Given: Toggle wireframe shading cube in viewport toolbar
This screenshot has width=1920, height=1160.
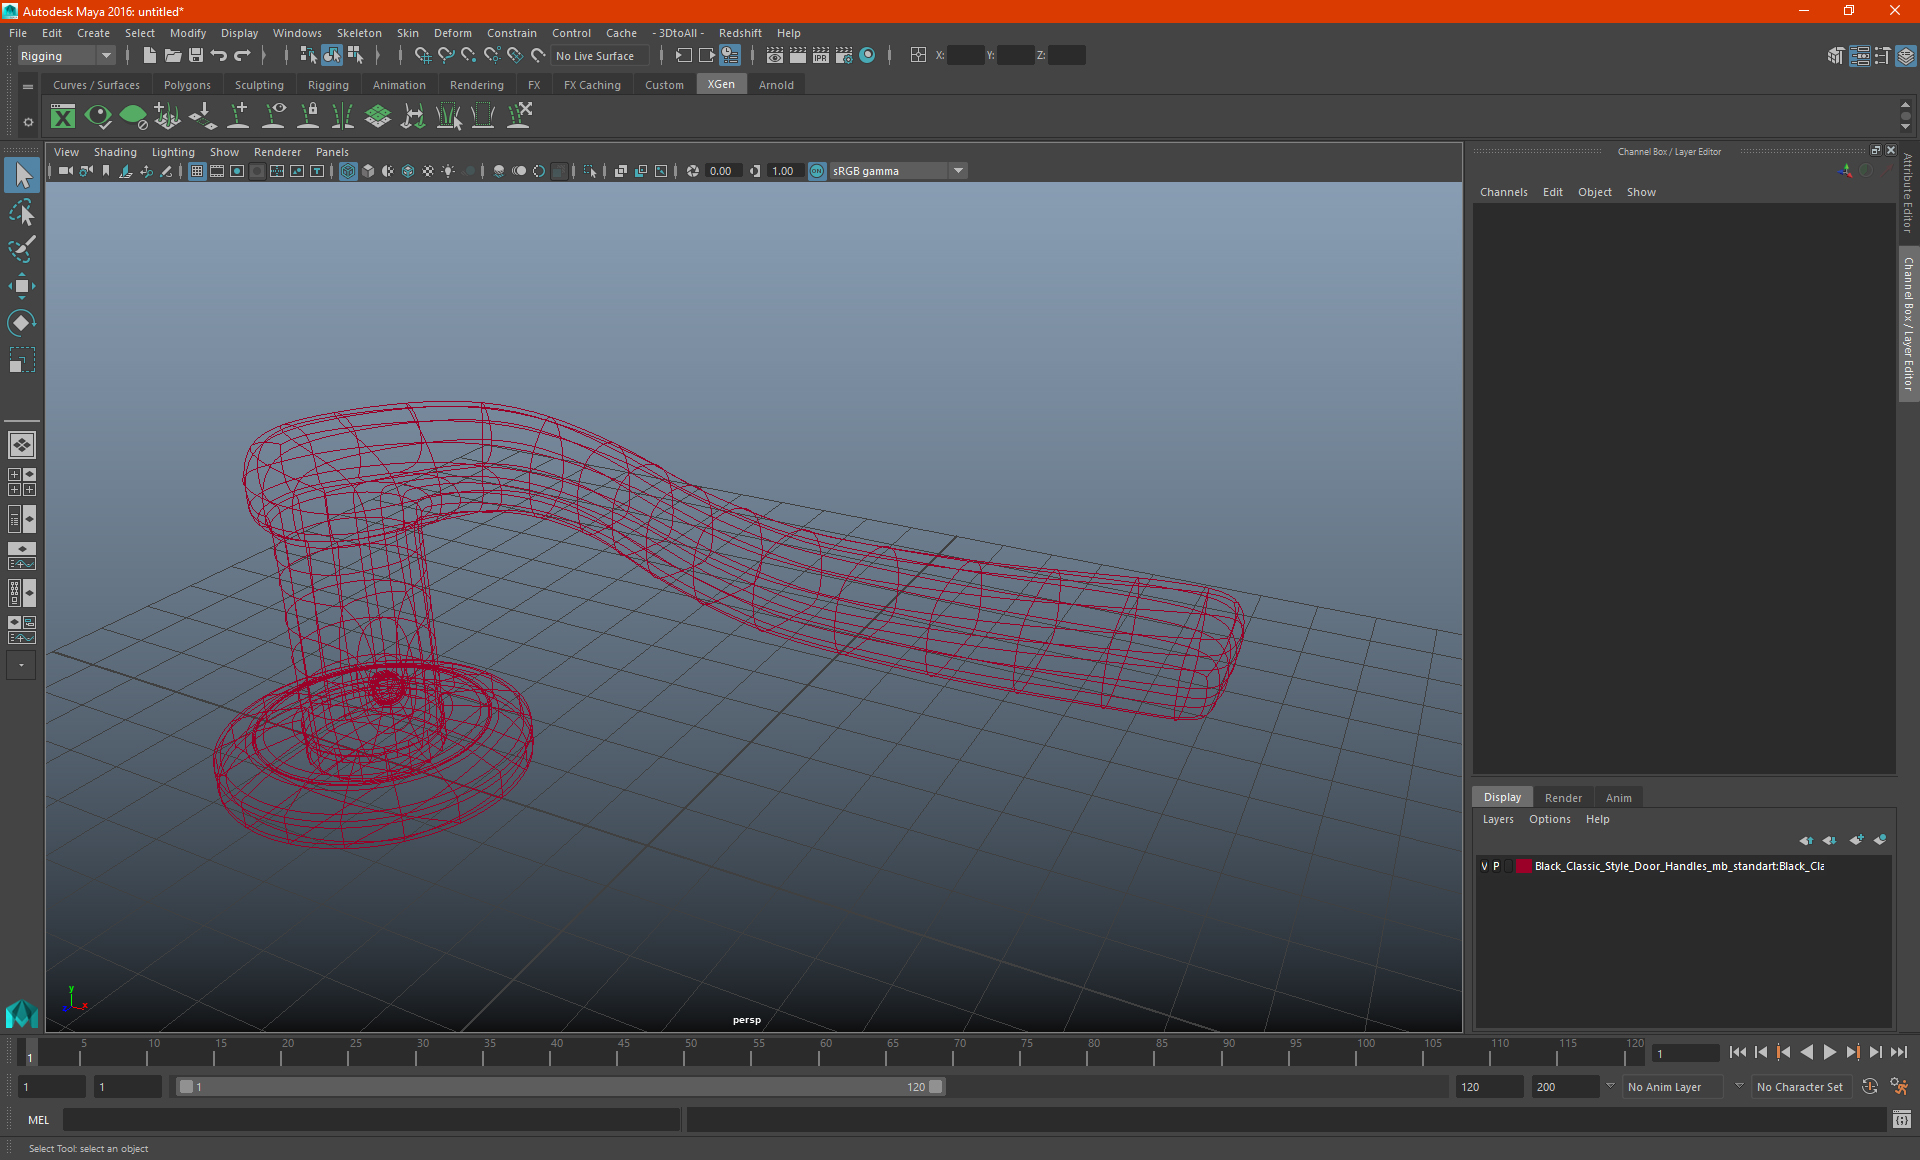Looking at the screenshot, I should point(348,171).
